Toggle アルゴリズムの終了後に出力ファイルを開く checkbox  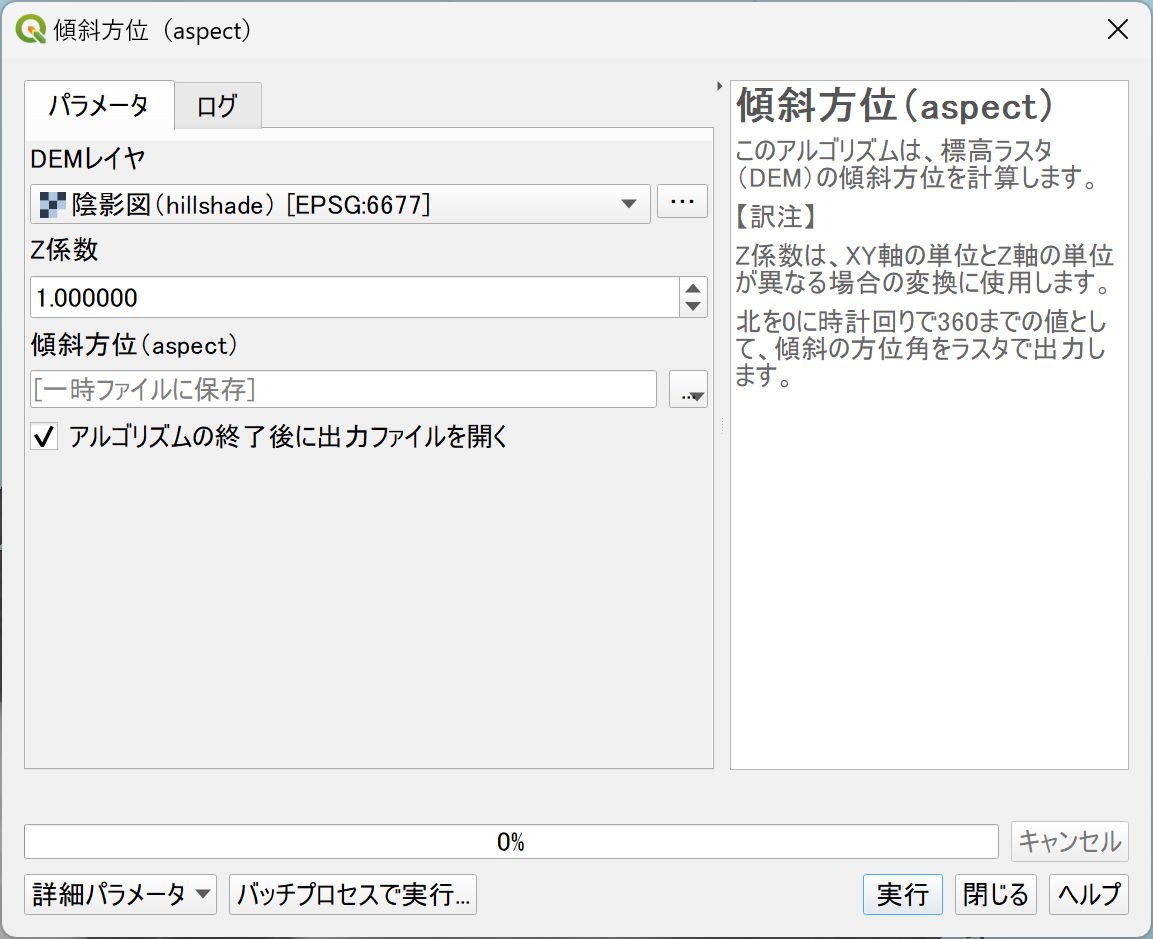(x=44, y=437)
